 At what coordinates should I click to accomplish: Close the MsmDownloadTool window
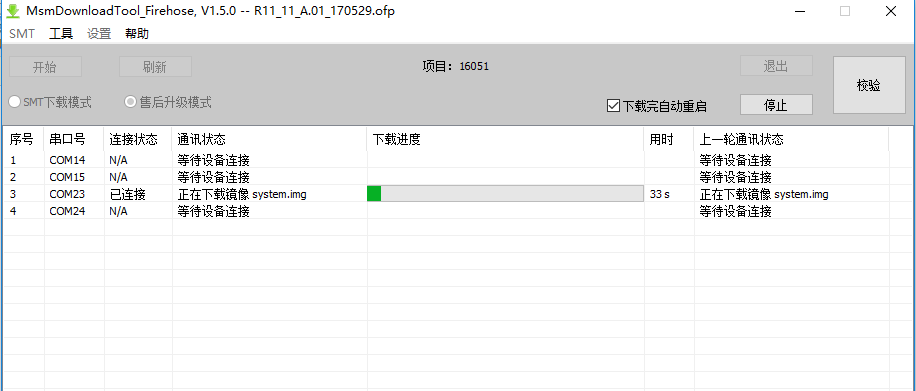point(890,11)
